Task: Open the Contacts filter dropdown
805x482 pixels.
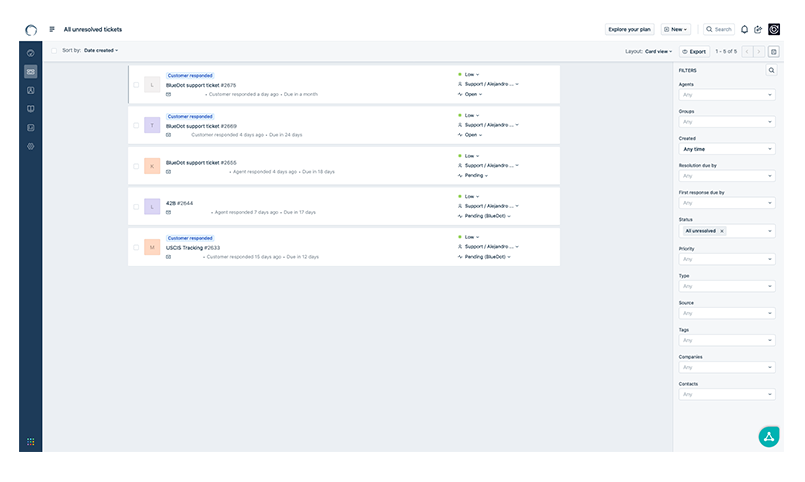Action: point(726,395)
